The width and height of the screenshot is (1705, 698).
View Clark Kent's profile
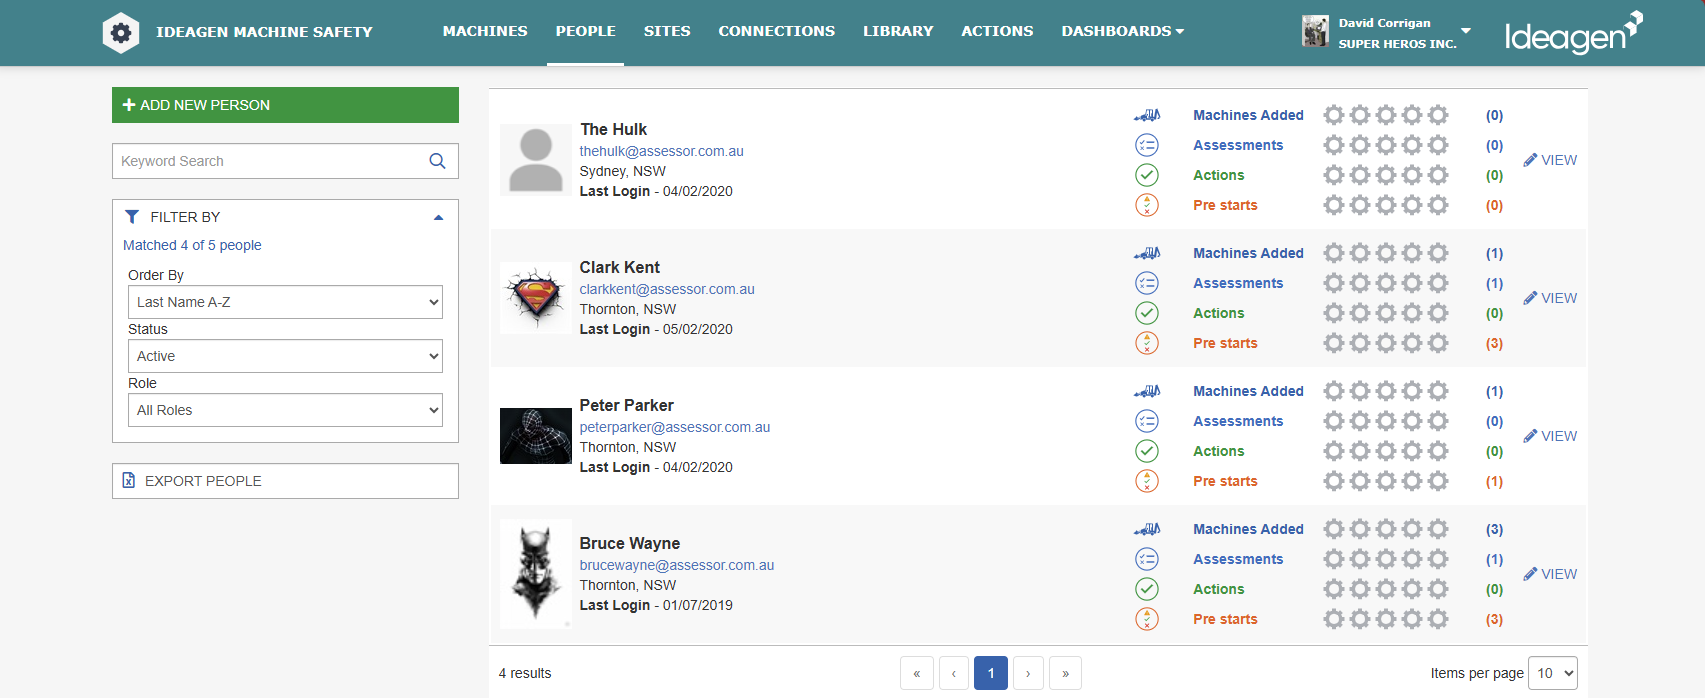coord(1550,298)
